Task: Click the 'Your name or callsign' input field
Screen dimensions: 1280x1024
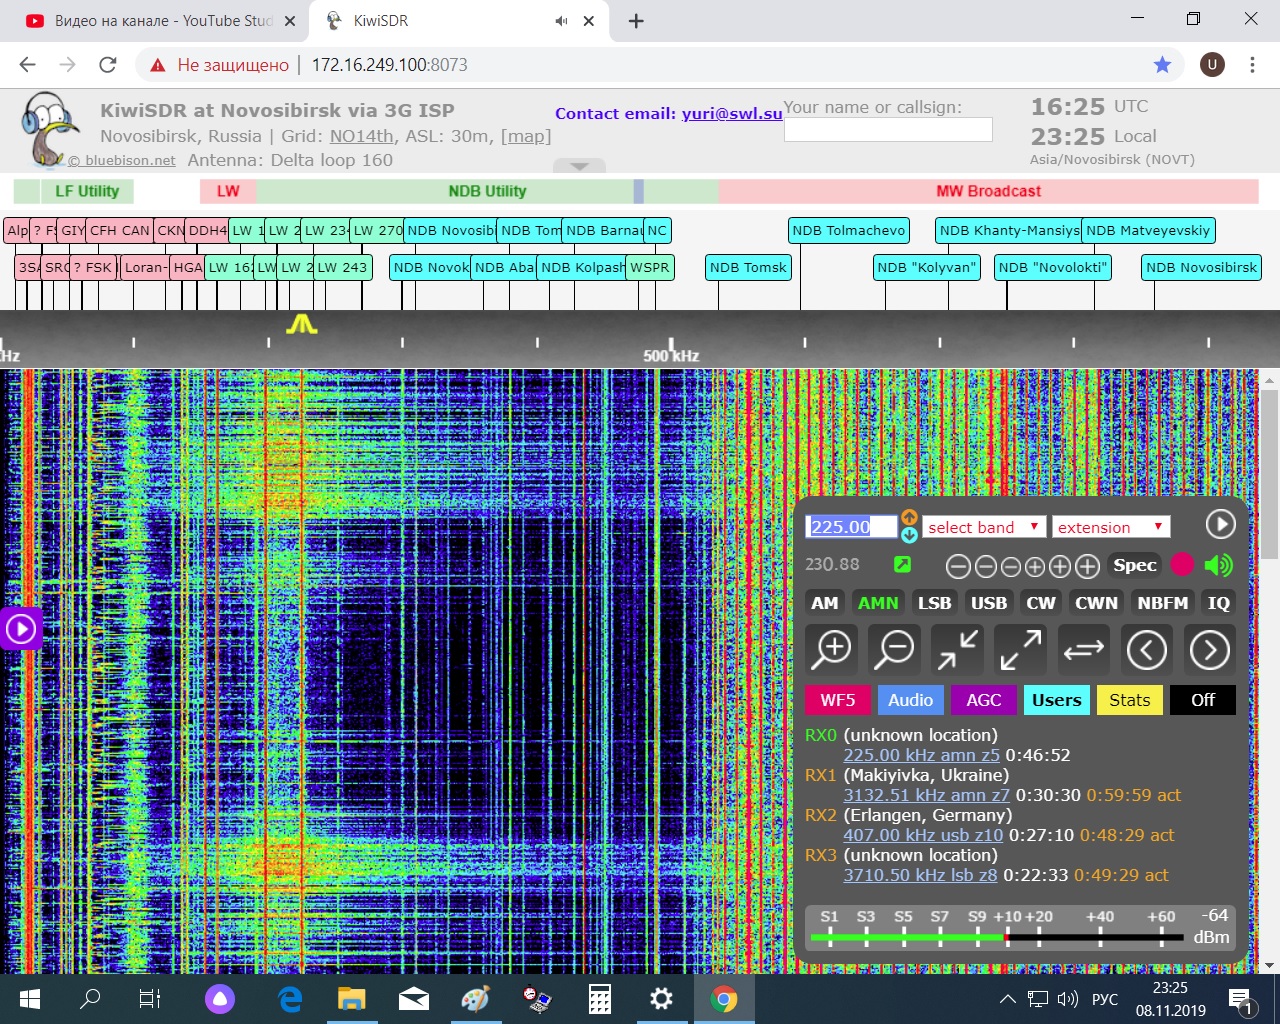Action: [887, 130]
